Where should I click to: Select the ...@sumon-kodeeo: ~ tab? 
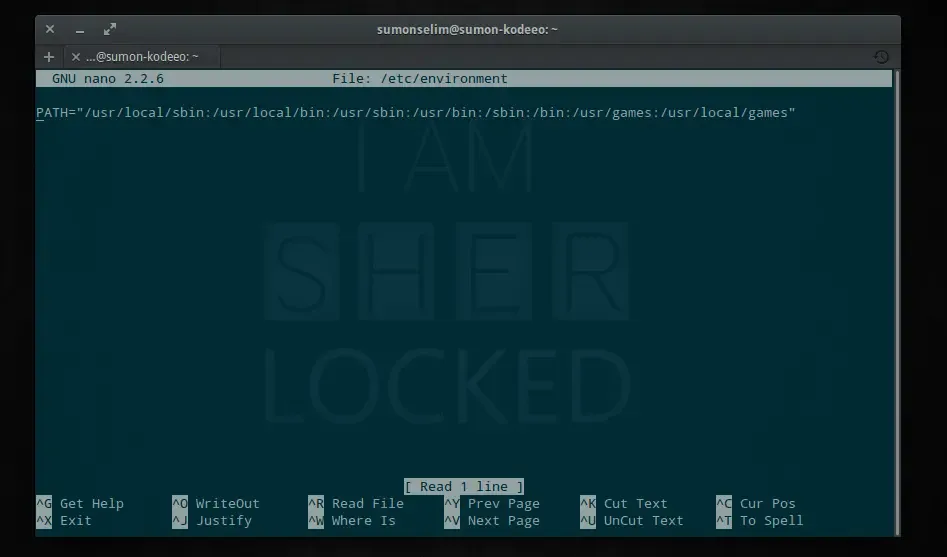142,57
